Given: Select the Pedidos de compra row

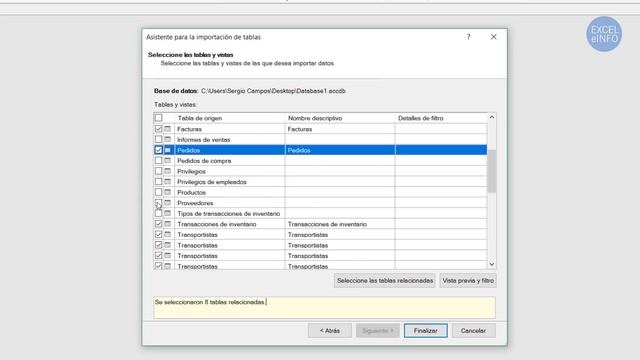Looking at the screenshot, I should pyautogui.click(x=320, y=161).
